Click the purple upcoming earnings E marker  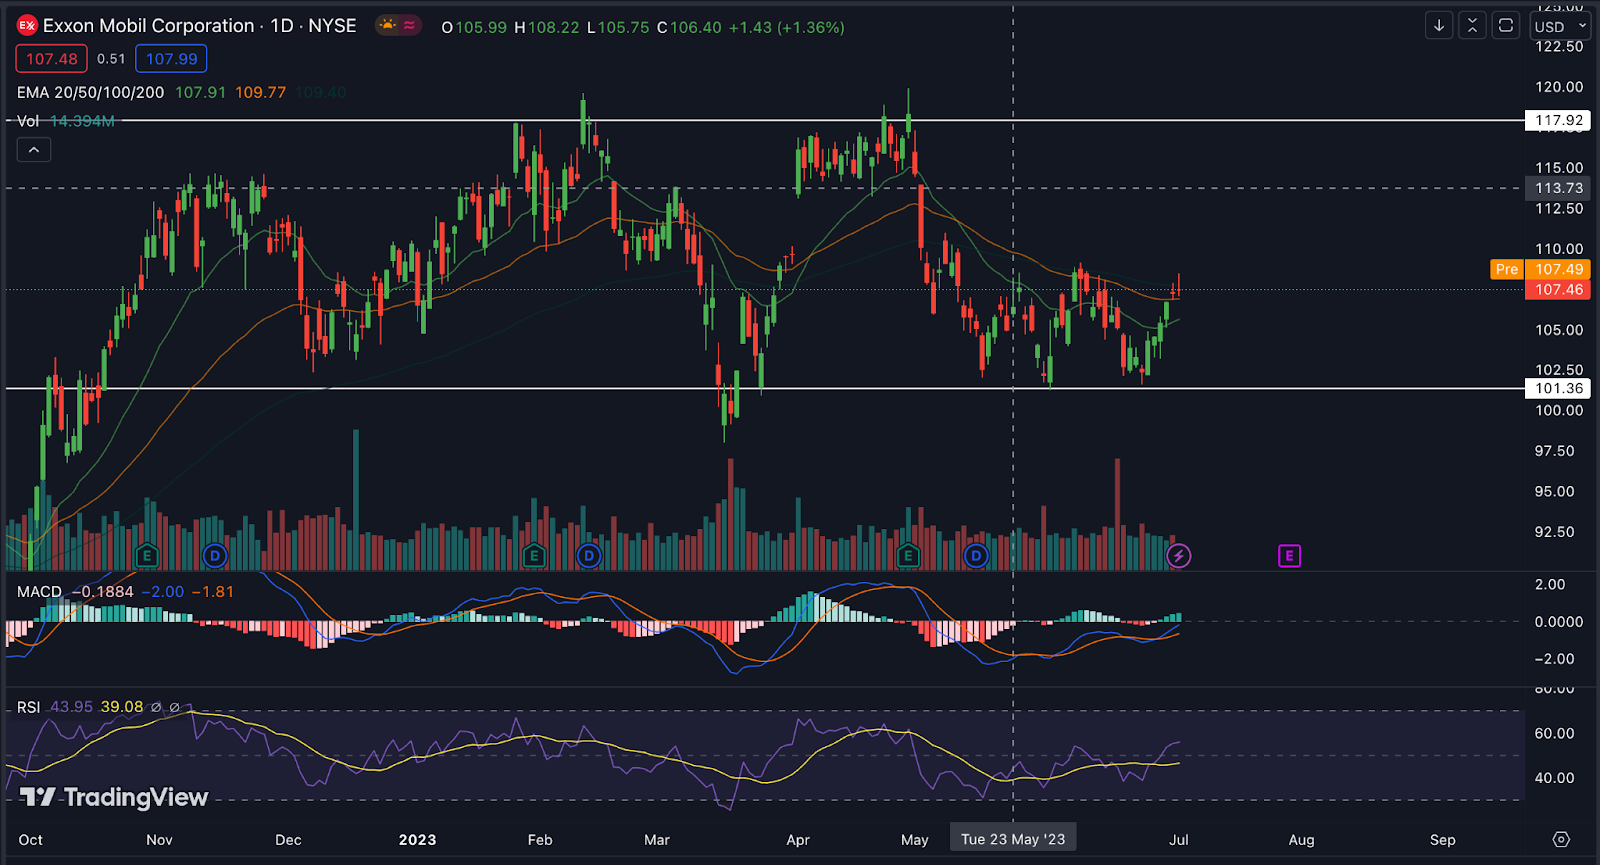pyautogui.click(x=1290, y=556)
